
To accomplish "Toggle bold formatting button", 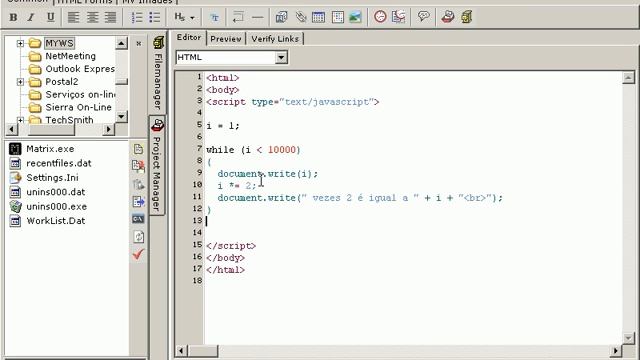I will pyautogui.click(x=13, y=18).
